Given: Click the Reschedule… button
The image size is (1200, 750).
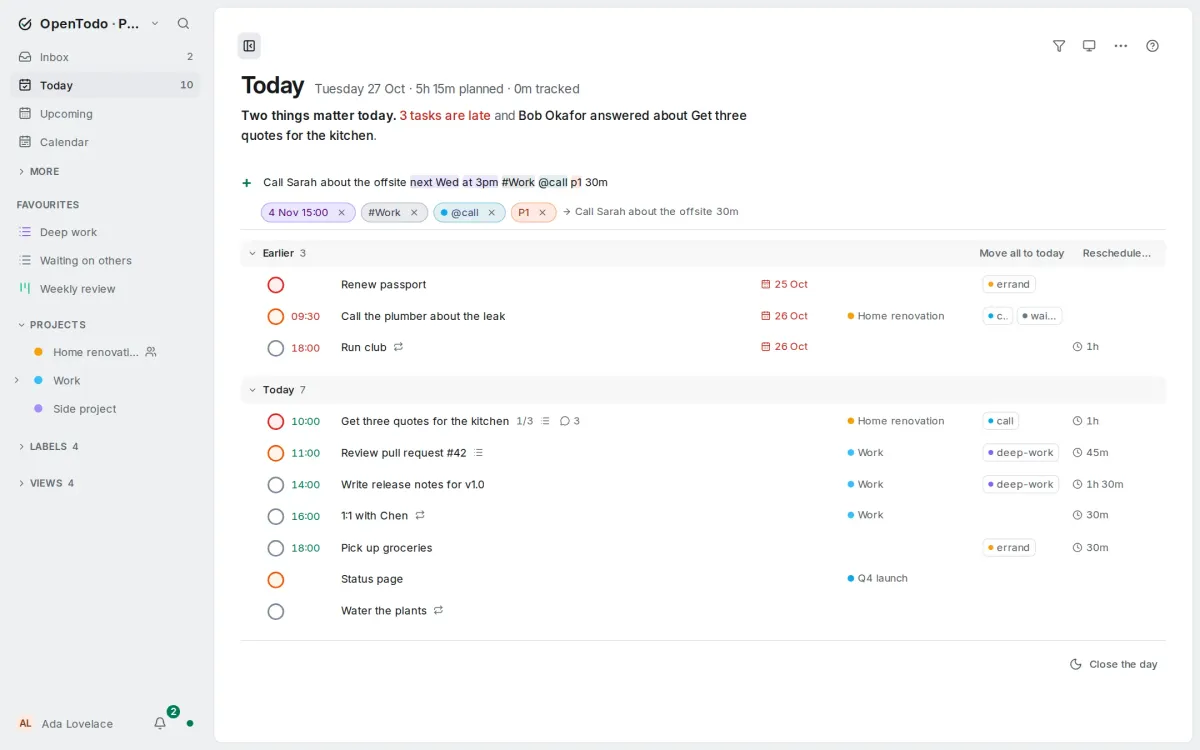Looking at the screenshot, I should click(1116, 253).
